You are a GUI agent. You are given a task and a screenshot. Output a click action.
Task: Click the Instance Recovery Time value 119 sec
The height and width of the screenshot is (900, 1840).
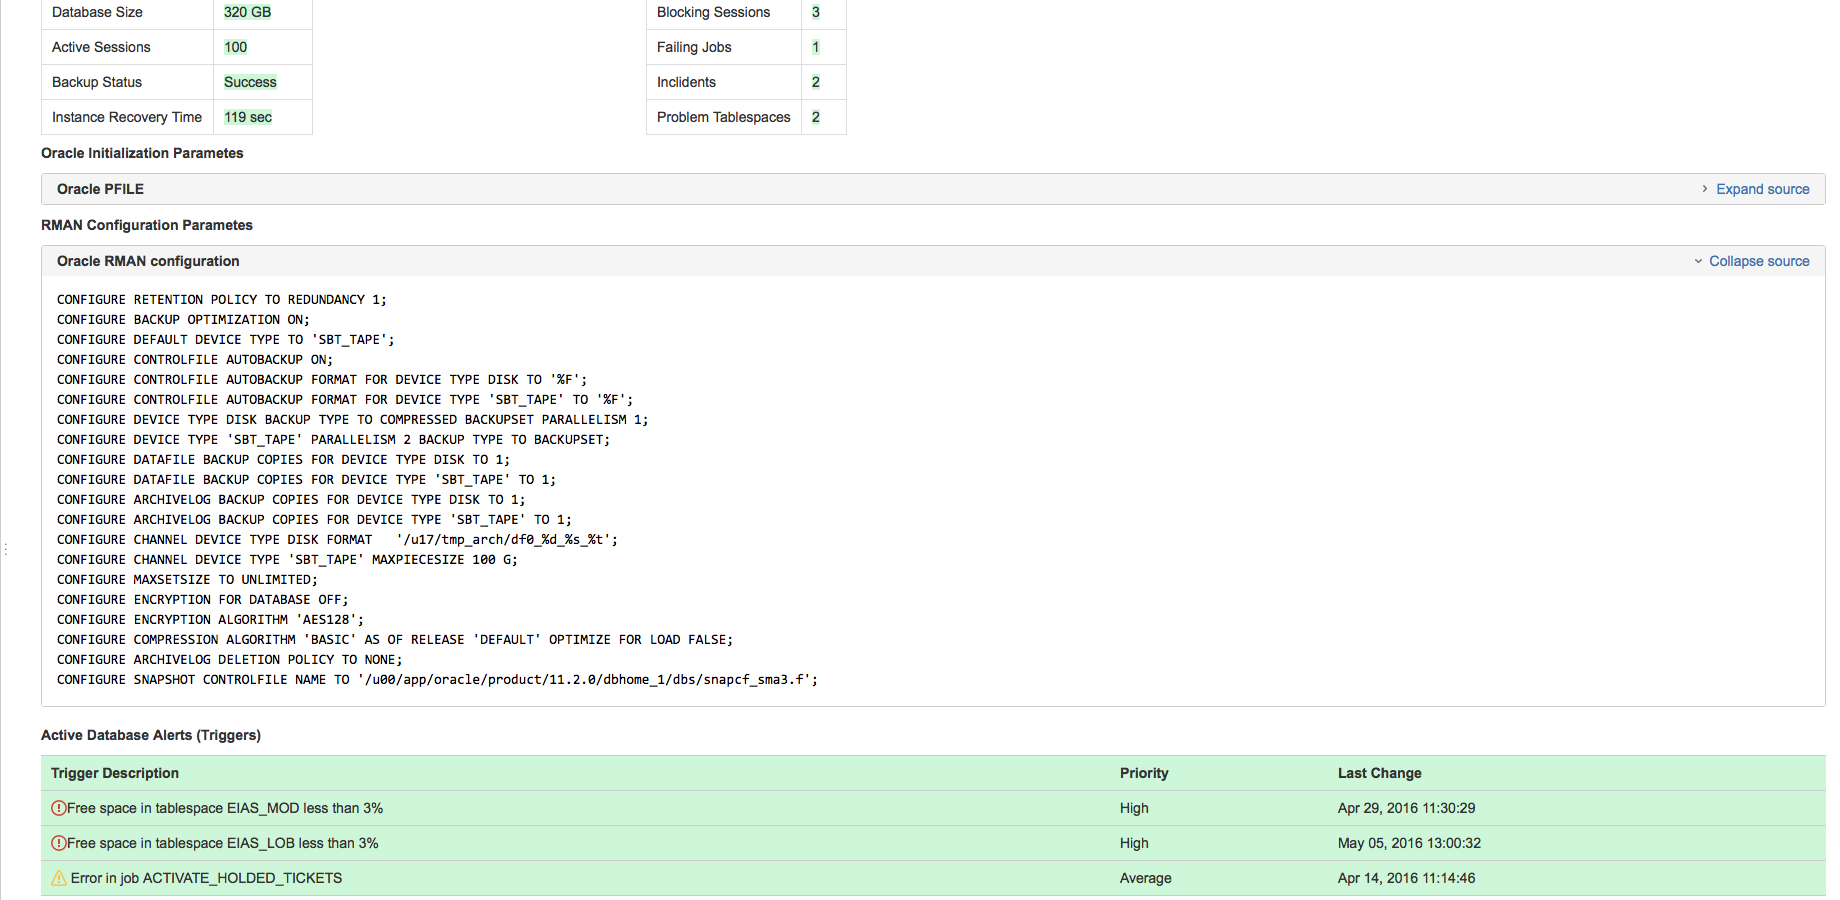[x=248, y=117]
